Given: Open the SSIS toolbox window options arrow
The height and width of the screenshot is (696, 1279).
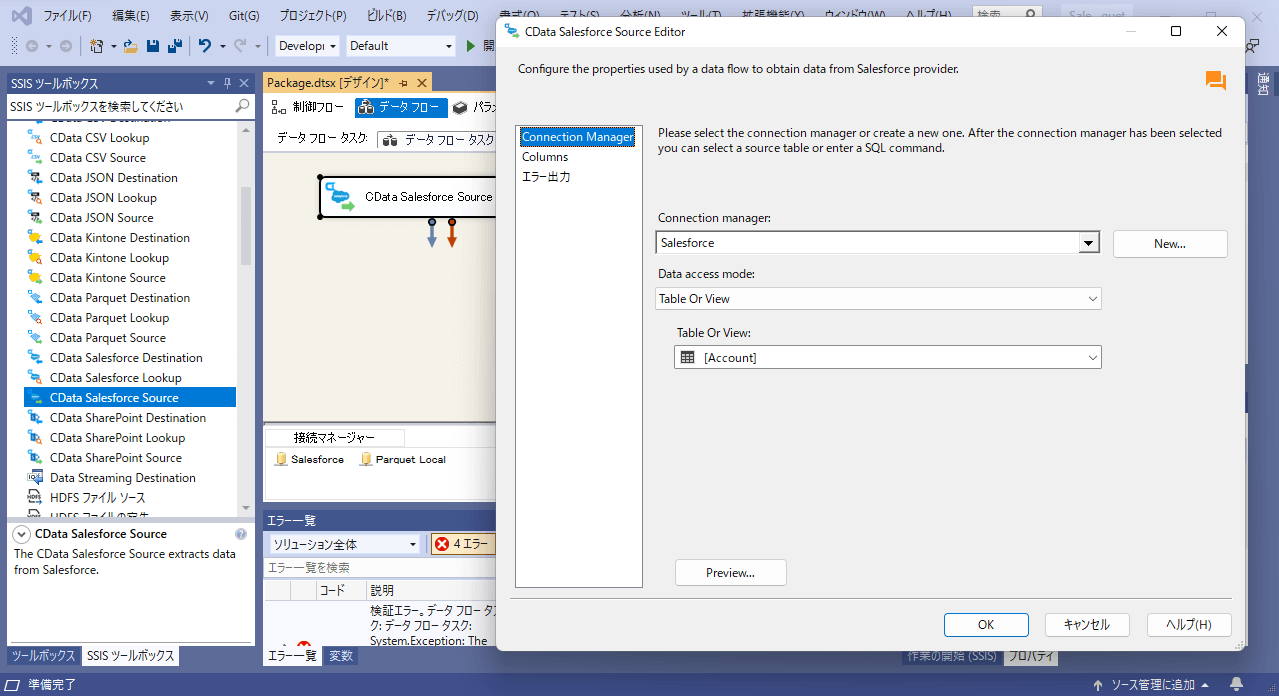Looking at the screenshot, I should coord(211,83).
